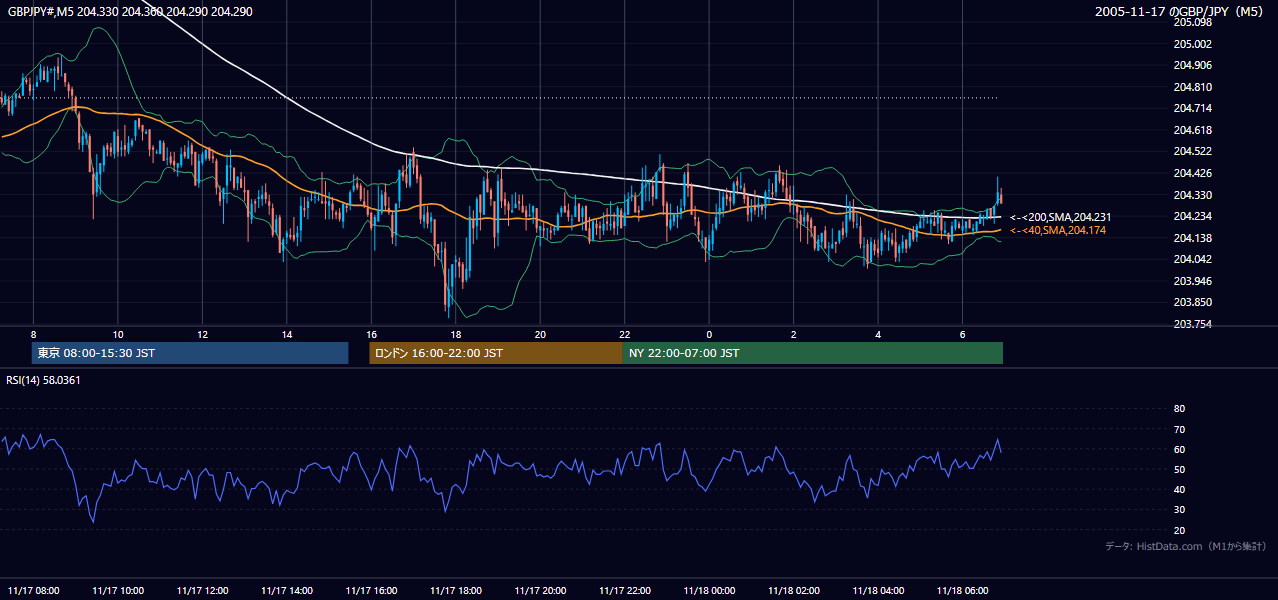Click hour 12 tick on the chart axis
Screen dimensions: 1278x600
[202, 334]
